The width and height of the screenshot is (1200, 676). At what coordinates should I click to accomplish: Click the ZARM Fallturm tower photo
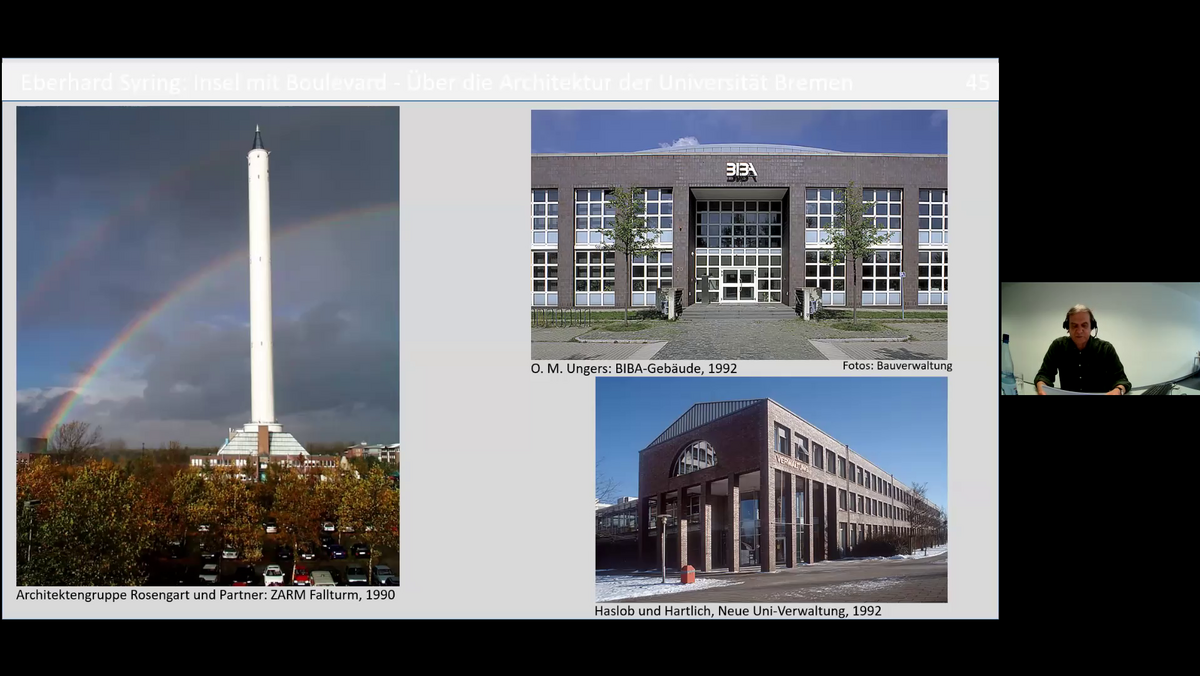207,345
